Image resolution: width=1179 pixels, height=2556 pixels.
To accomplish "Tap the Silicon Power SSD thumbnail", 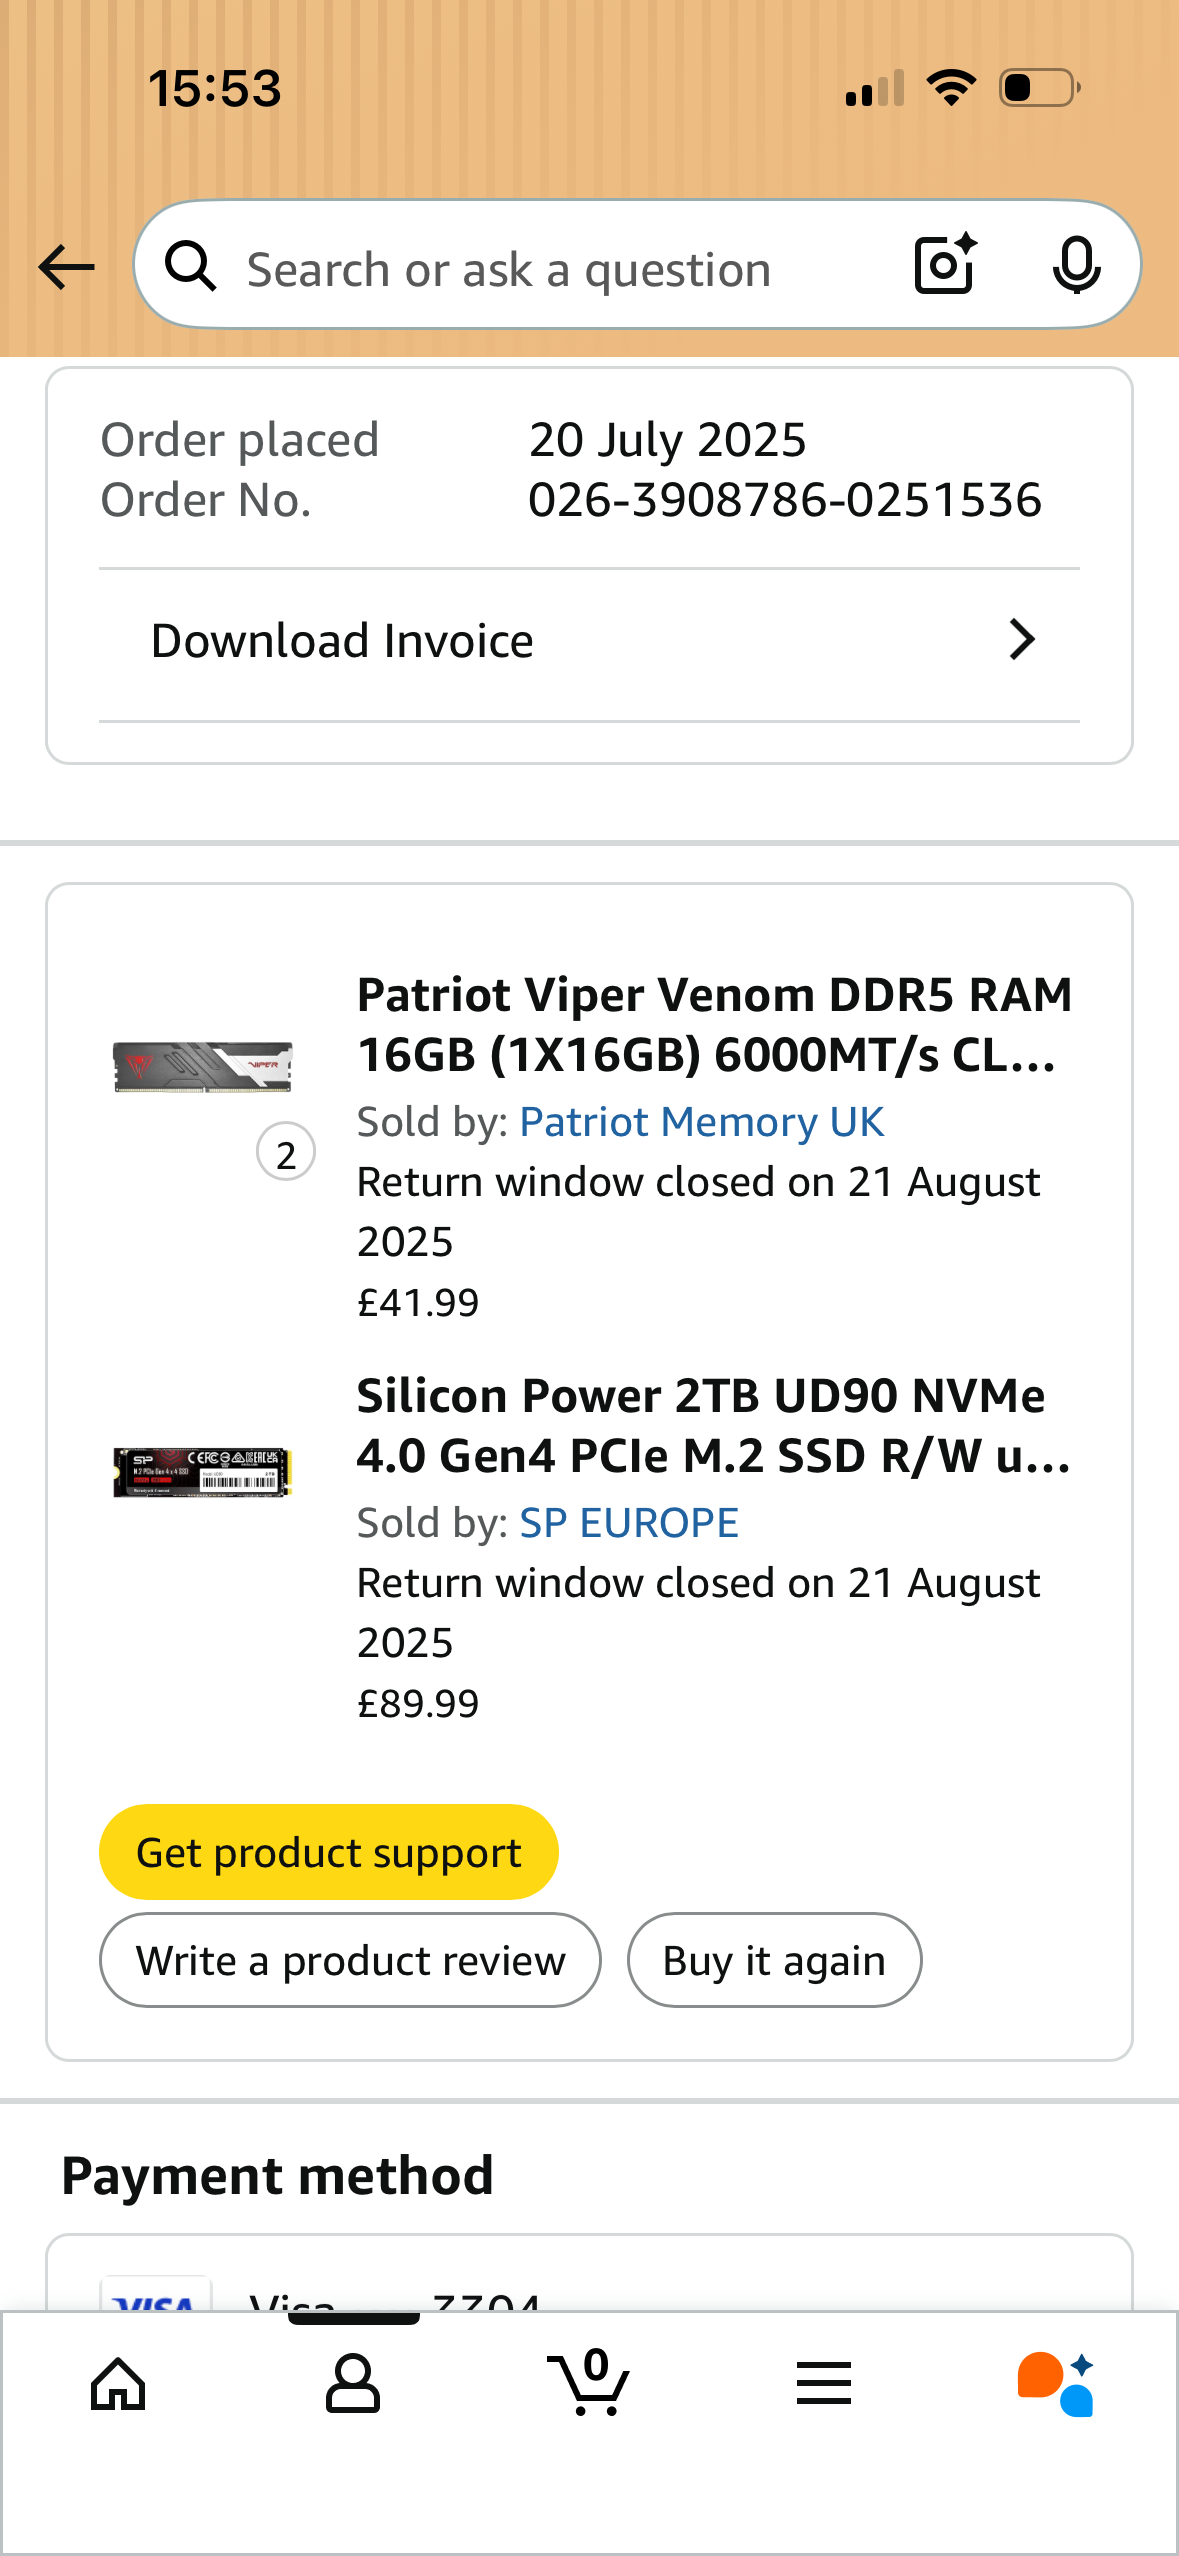I will [202, 1472].
